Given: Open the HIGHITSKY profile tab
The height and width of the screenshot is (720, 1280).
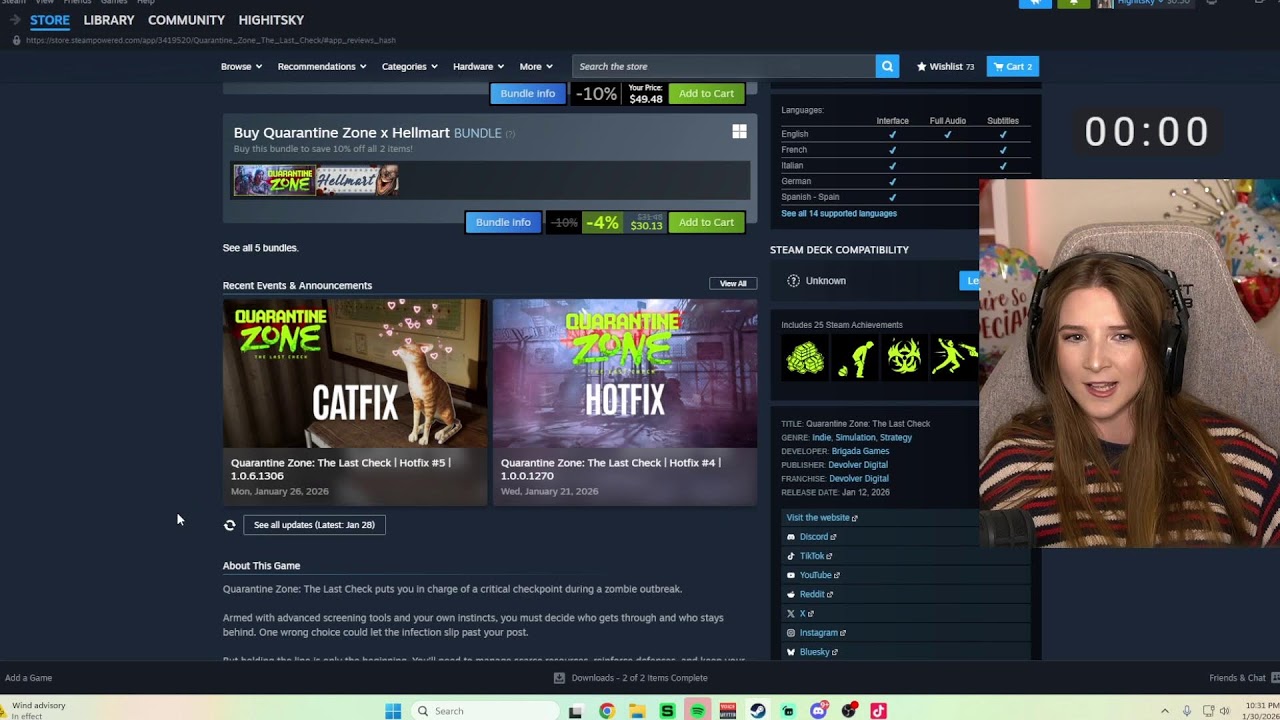Looking at the screenshot, I should click(271, 20).
